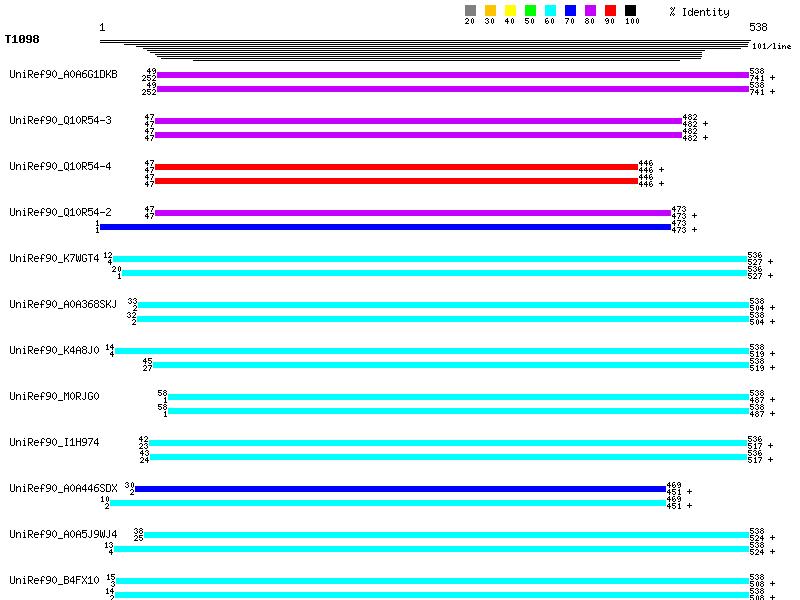
Task: Select the UniRef90_M0RJG0 sequence name
Action: pyautogui.click(x=54, y=396)
